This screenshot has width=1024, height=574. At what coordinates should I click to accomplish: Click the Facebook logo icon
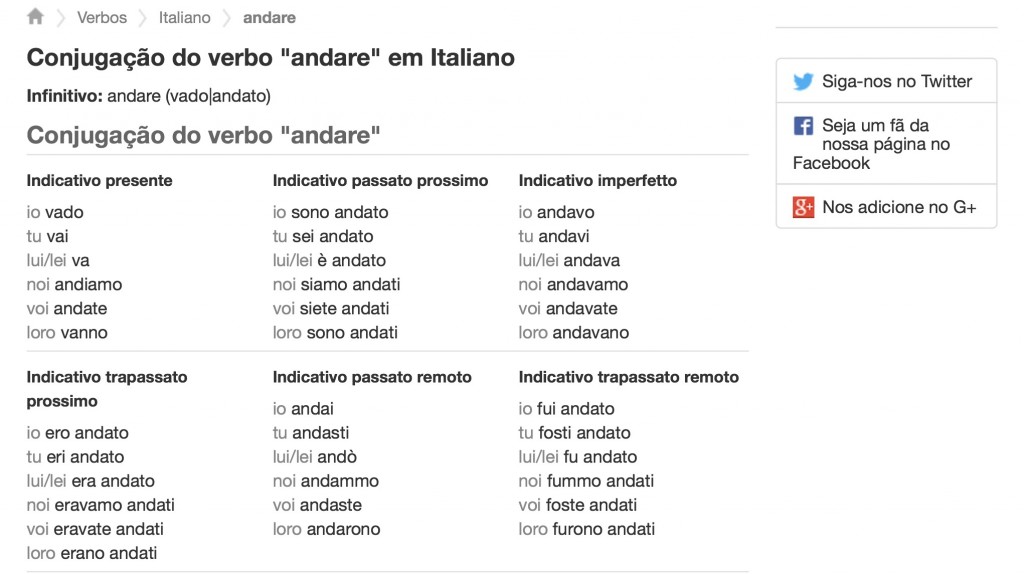[803, 126]
